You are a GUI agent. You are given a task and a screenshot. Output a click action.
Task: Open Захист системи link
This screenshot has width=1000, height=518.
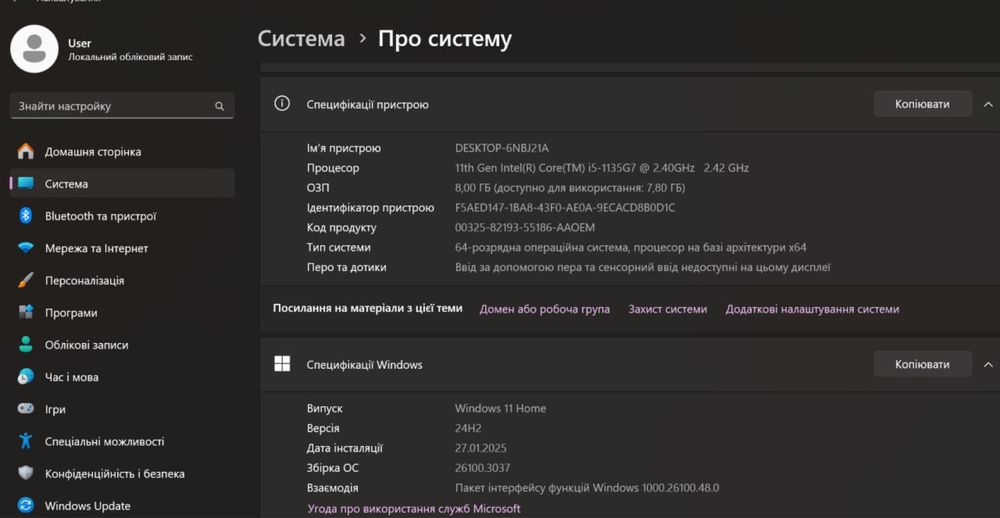(668, 309)
